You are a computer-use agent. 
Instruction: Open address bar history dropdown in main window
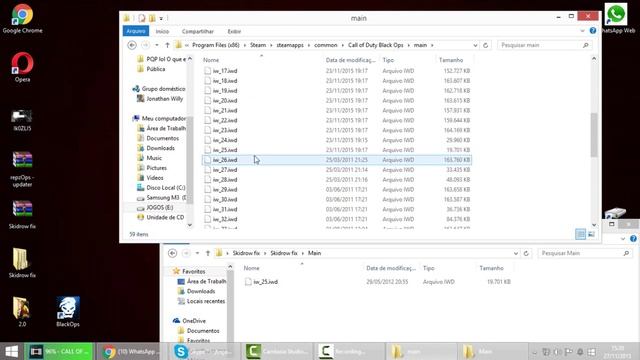[475, 45]
